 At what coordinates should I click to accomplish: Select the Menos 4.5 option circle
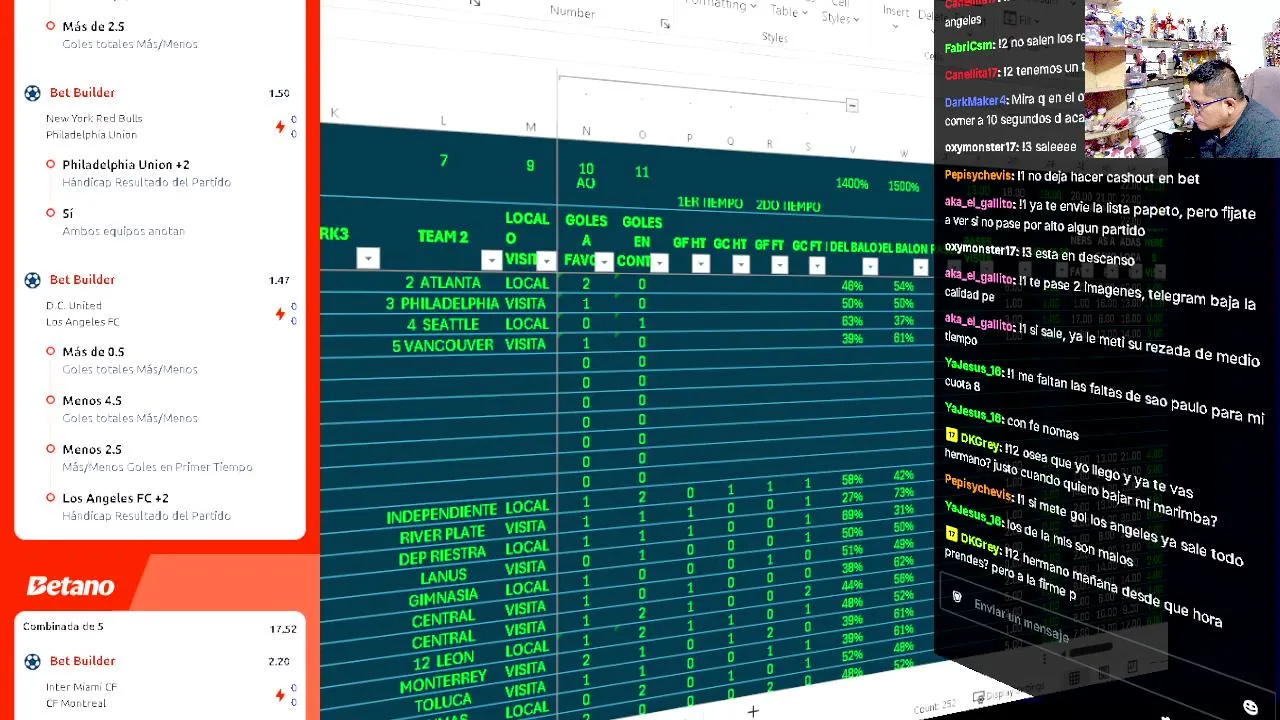[x=50, y=400]
